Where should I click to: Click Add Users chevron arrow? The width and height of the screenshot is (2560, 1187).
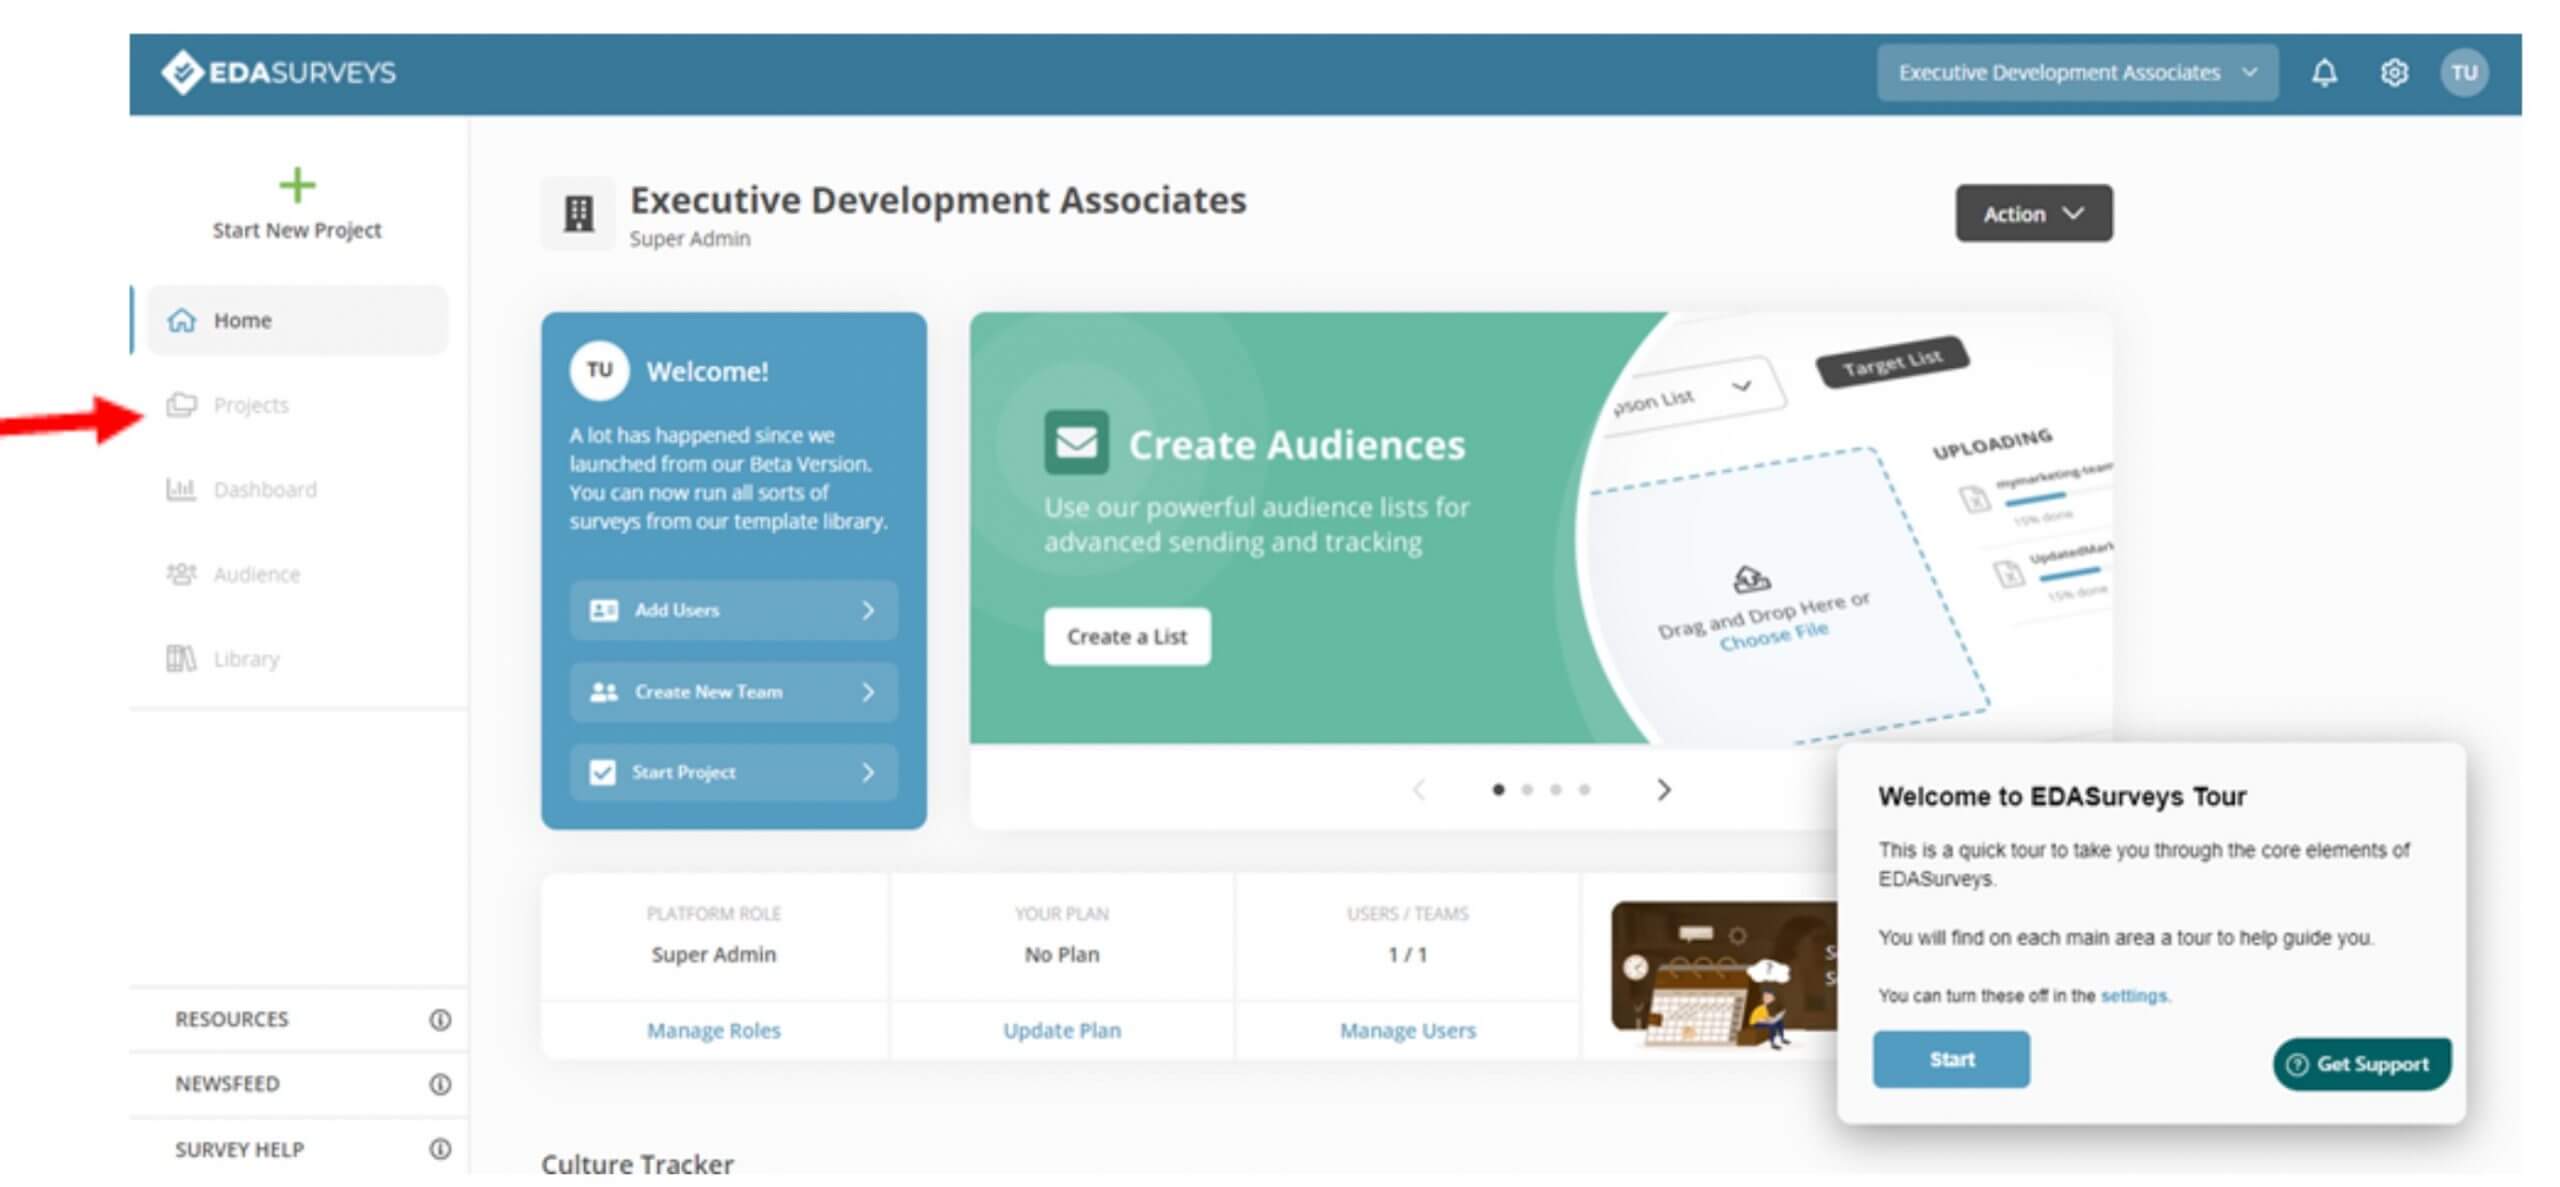[x=868, y=610]
